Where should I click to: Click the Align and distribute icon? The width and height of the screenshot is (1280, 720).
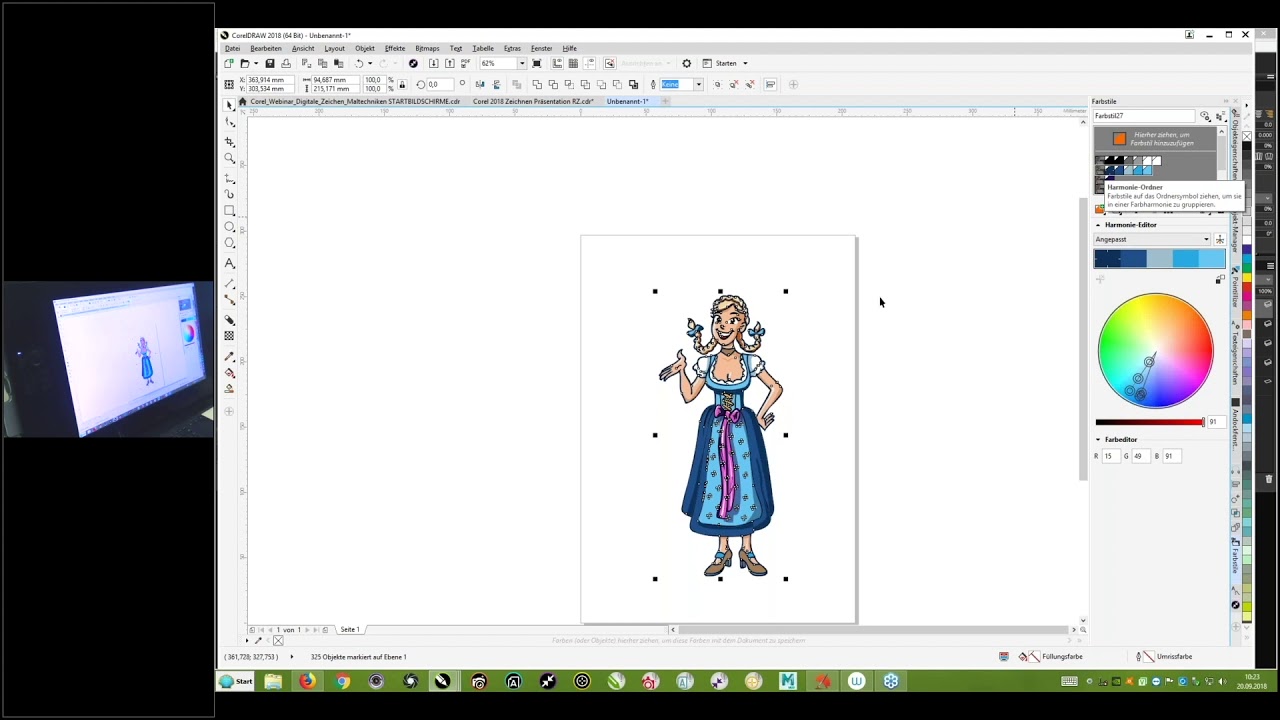pyautogui.click(x=770, y=84)
